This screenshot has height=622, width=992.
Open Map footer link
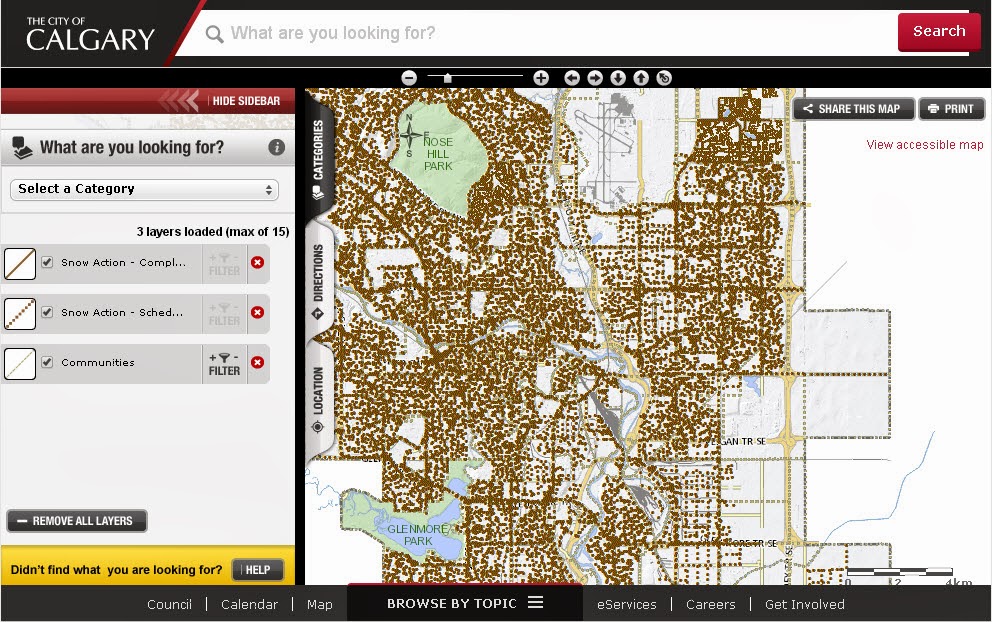319,604
